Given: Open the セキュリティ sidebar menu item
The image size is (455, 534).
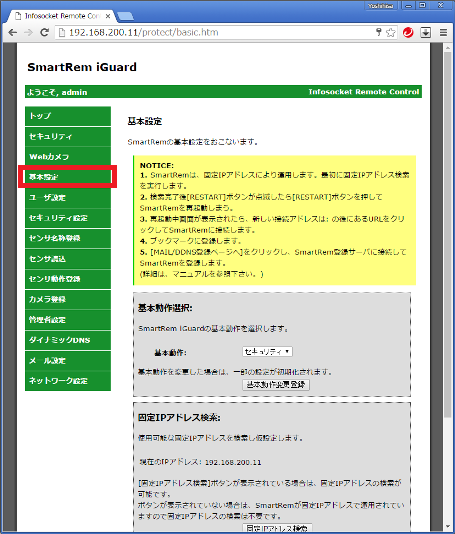Looking at the screenshot, I should (x=68, y=137).
